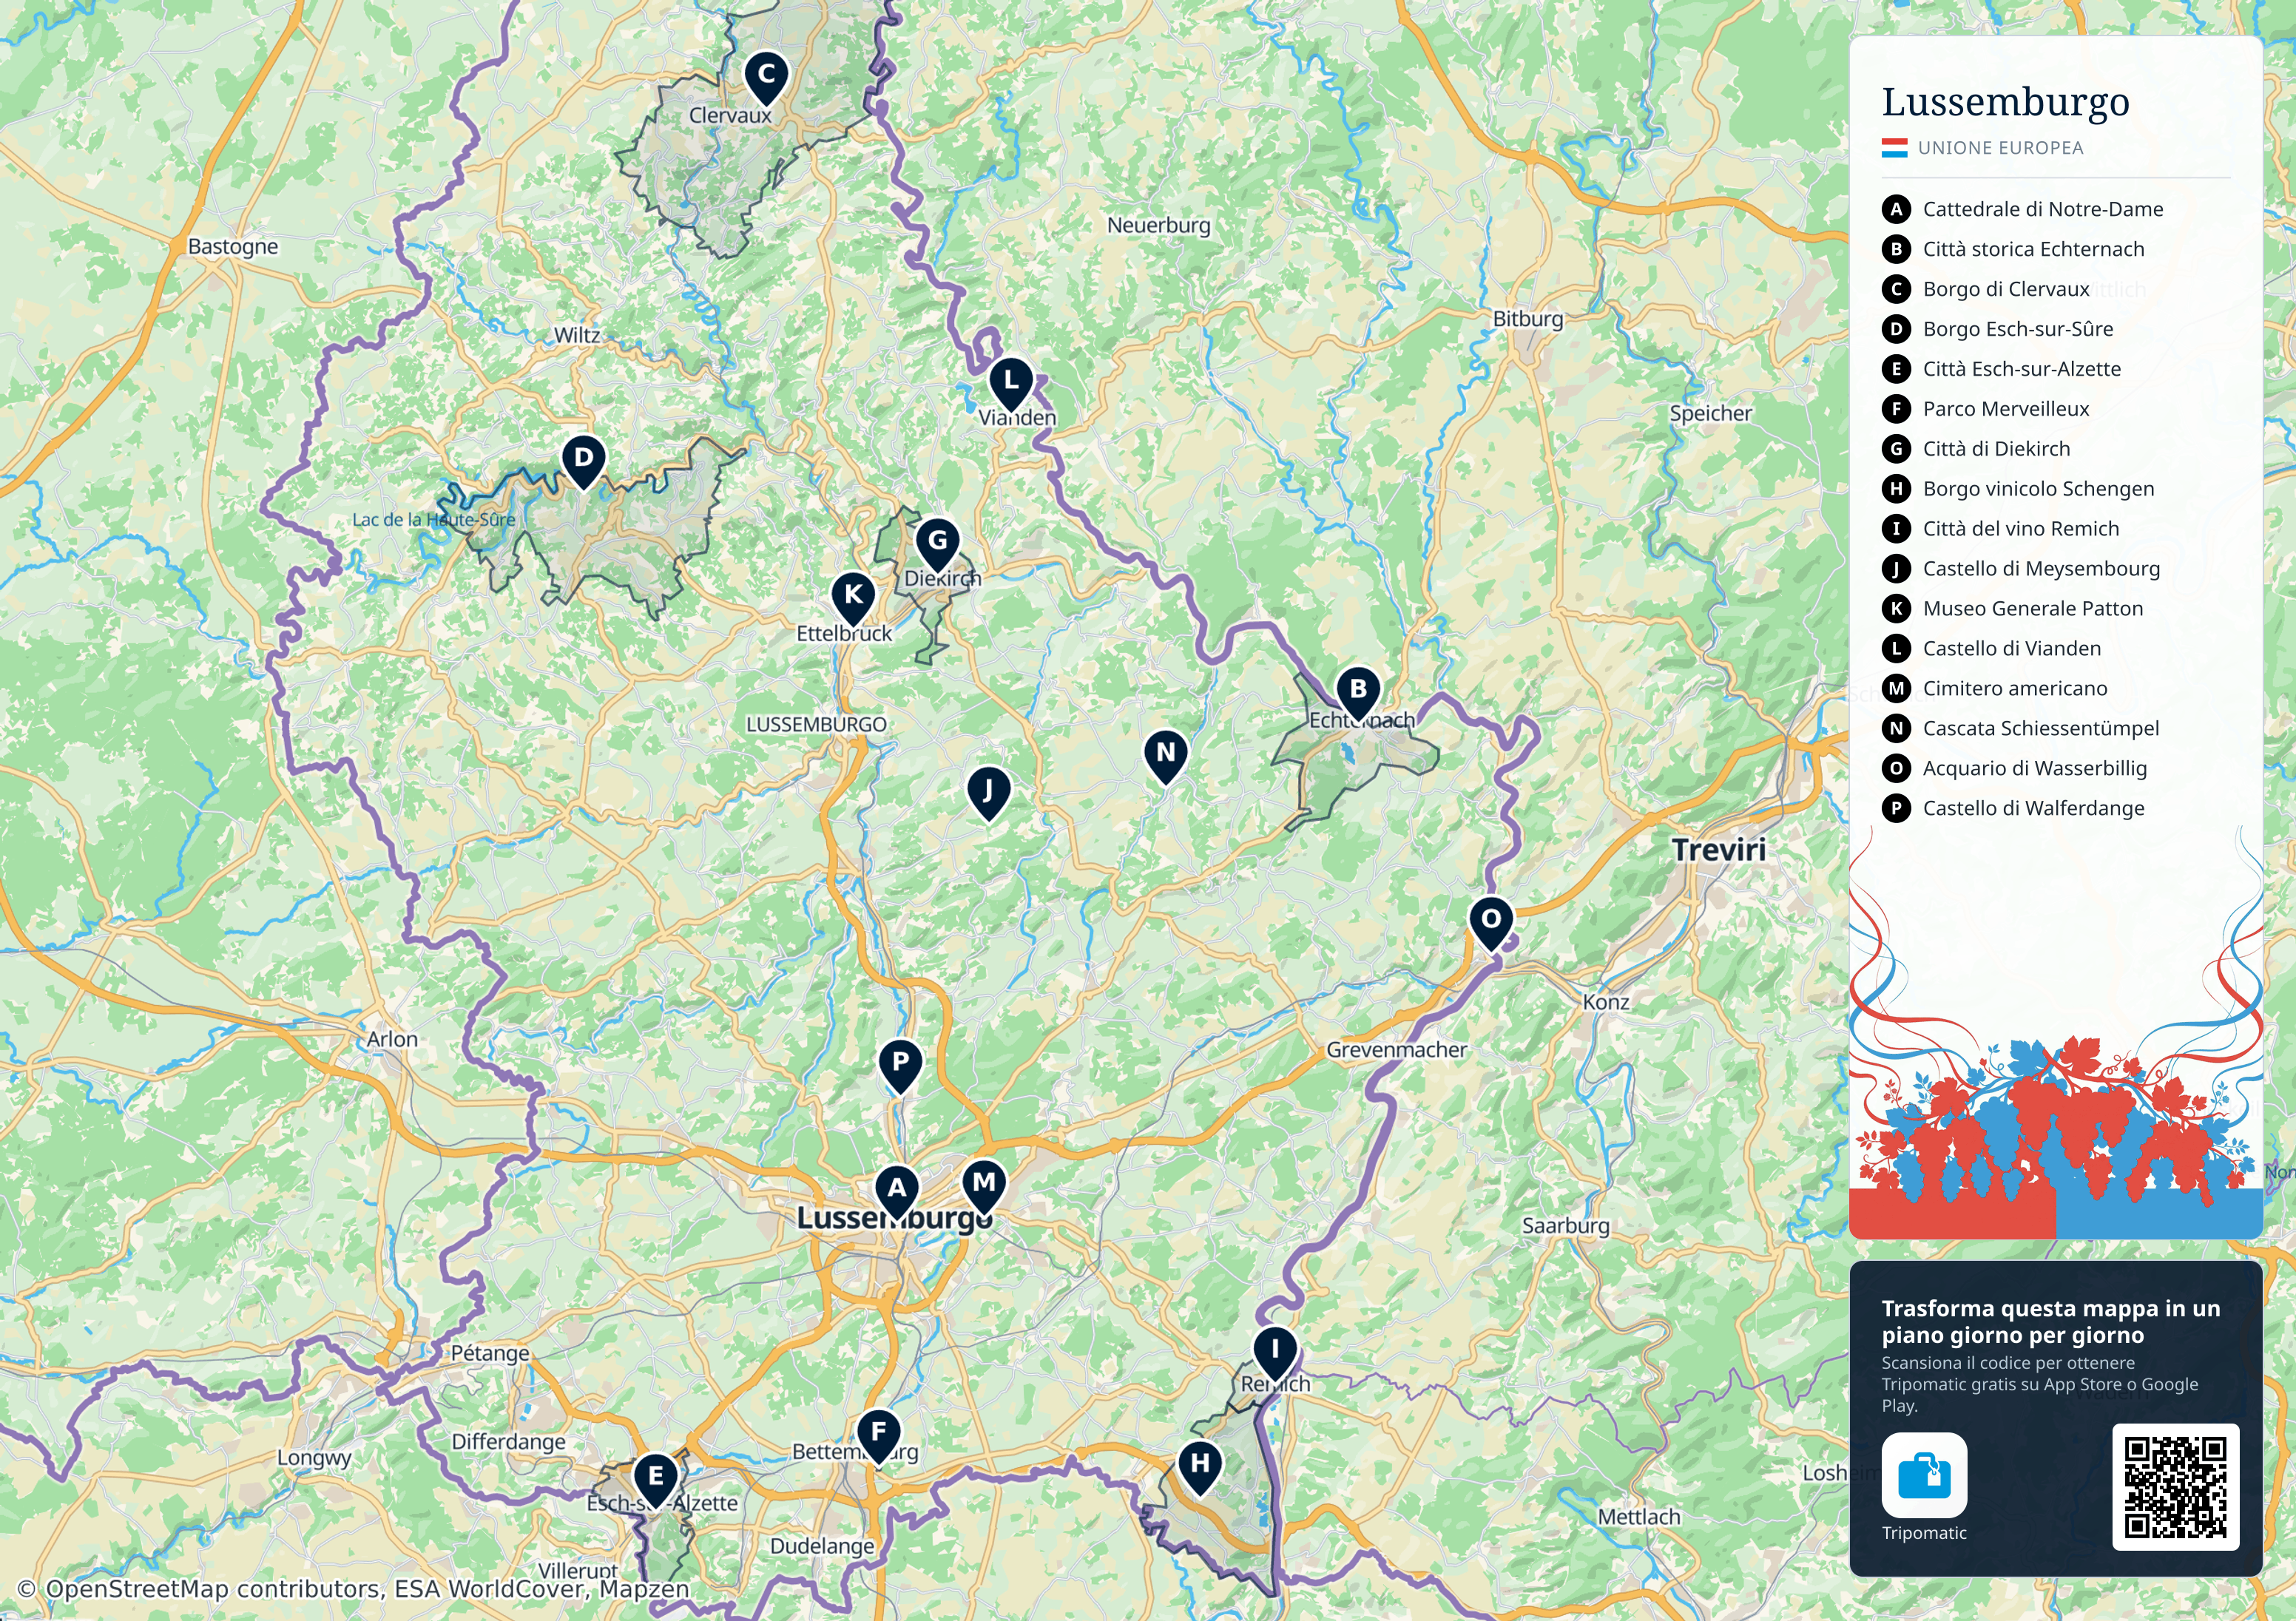The height and width of the screenshot is (1621, 2296).
Task: Click map pin E at Esch-sur-Alzette
Action: 655,1479
